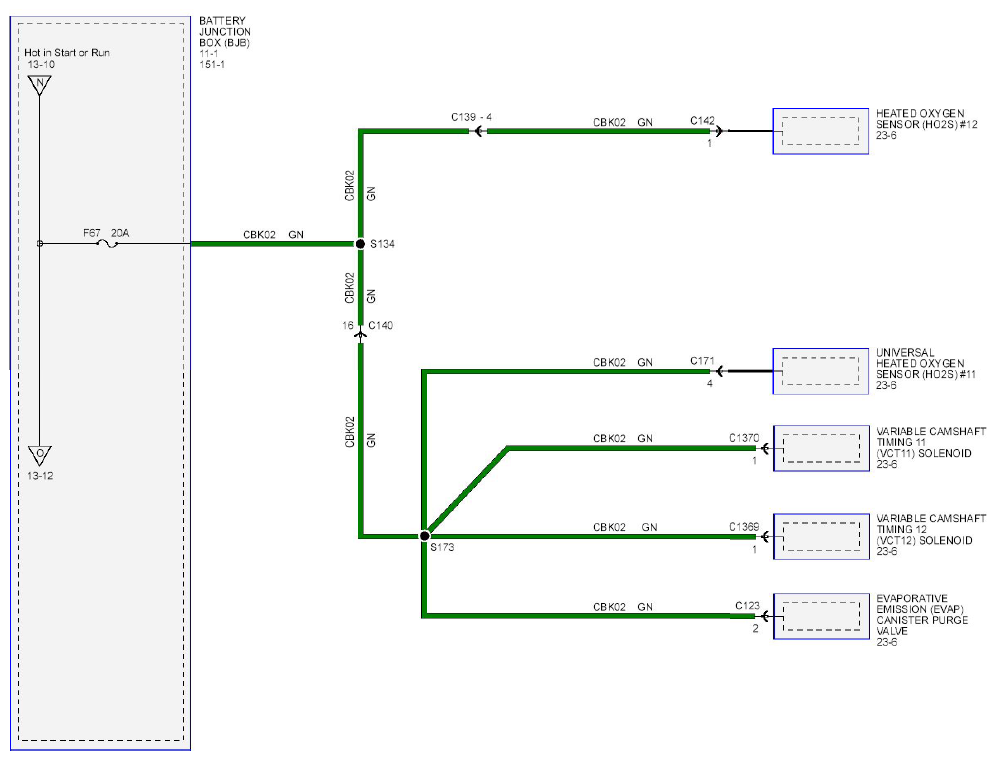
Task: Click "CBK02 GN" label on wire to C1369
Action: (625, 527)
